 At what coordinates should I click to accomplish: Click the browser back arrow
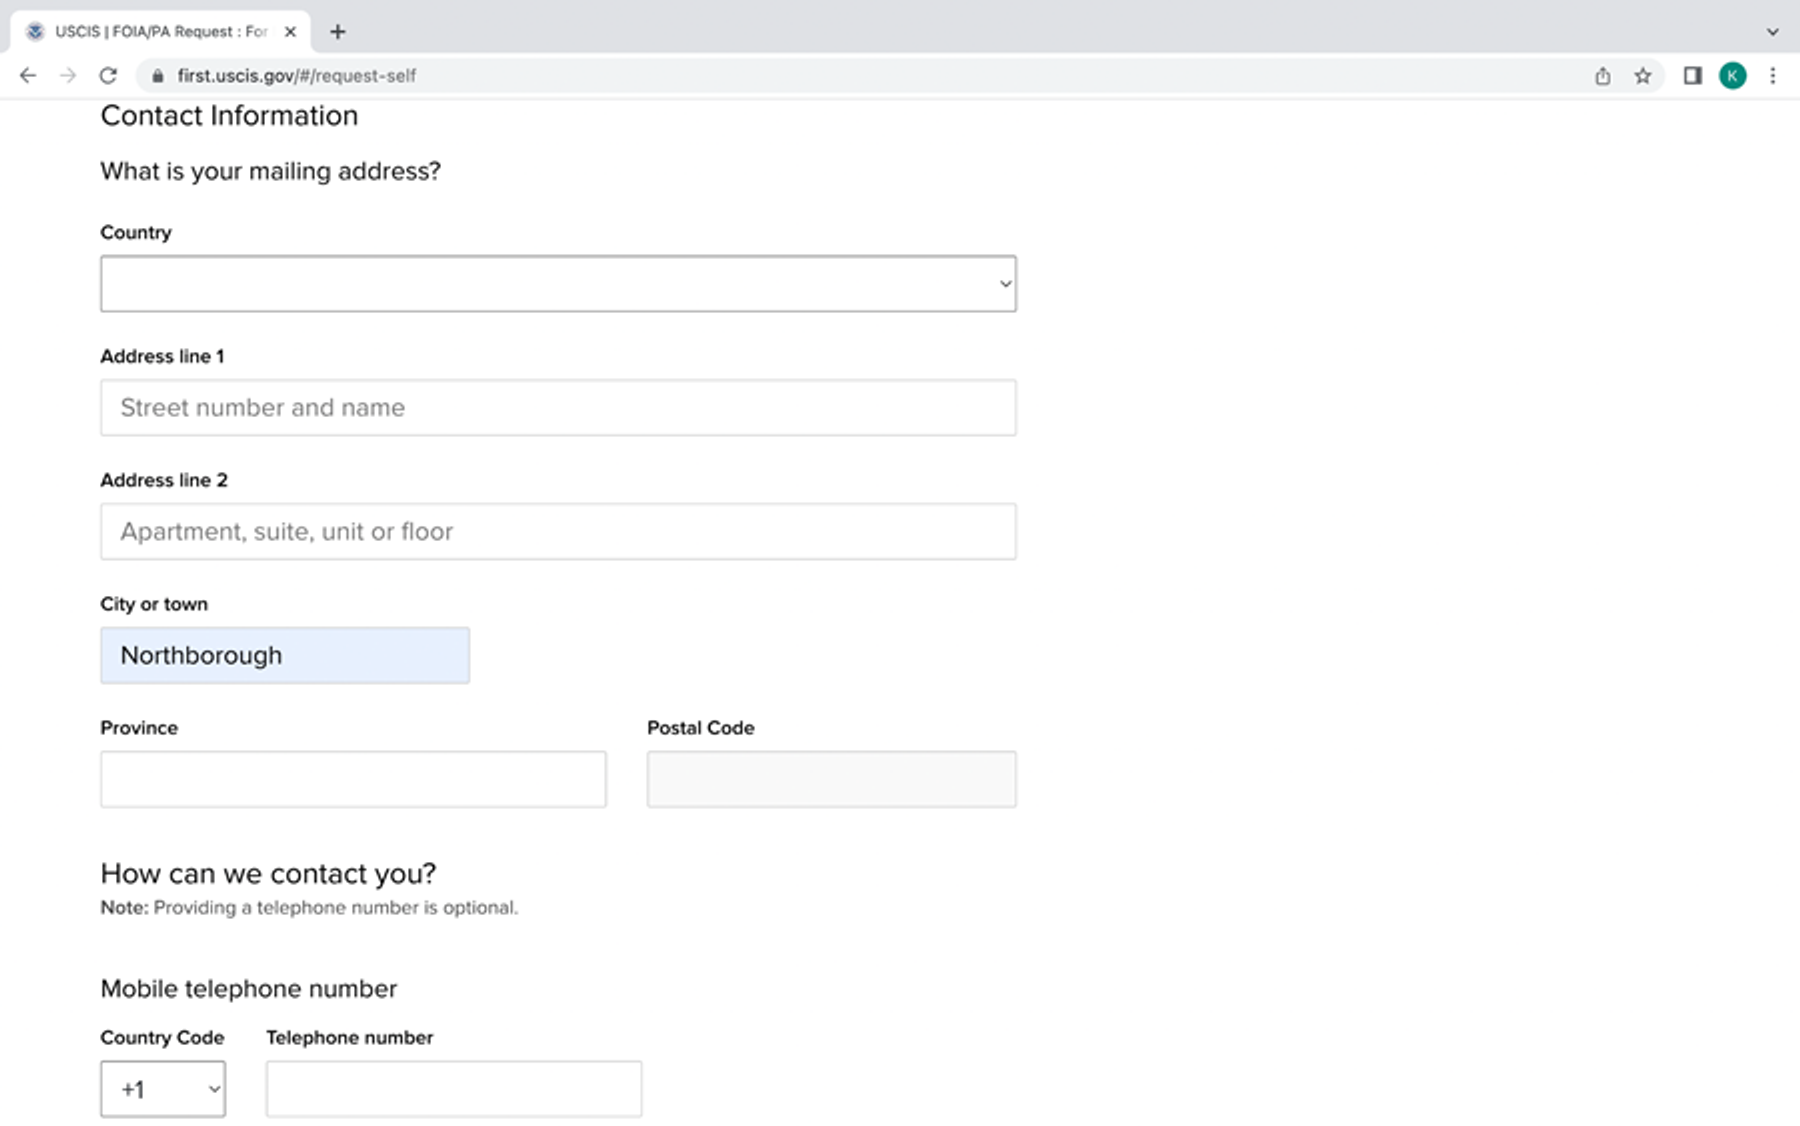[x=28, y=76]
